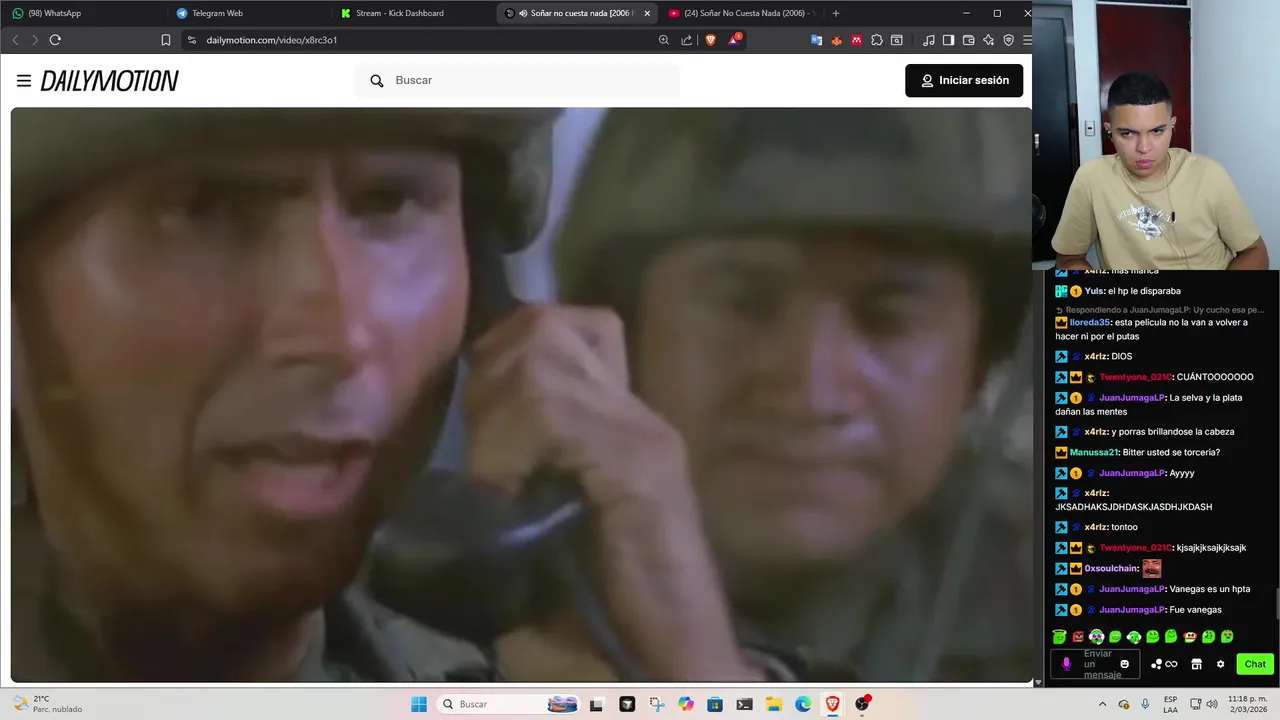
Task: Go back to the previous page
Action: pos(15,40)
